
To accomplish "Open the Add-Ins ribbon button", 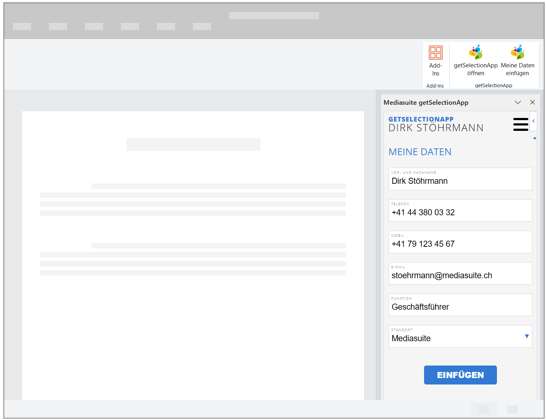I will pos(435,61).
